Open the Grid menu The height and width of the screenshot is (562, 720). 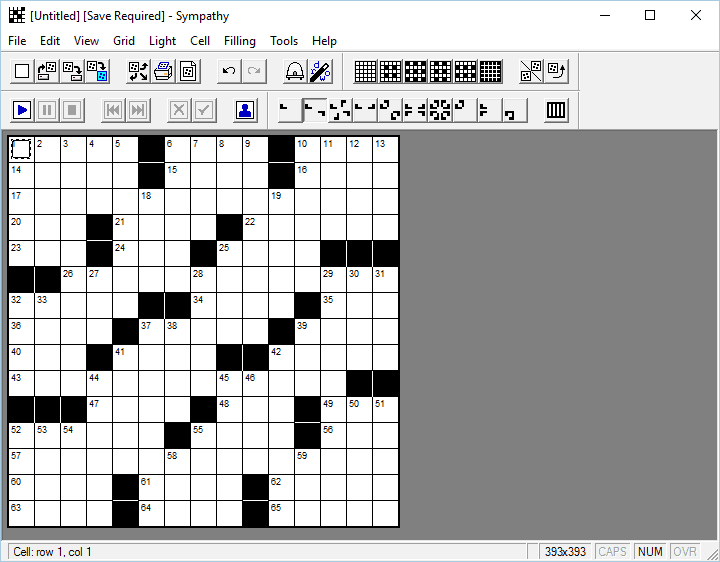124,41
